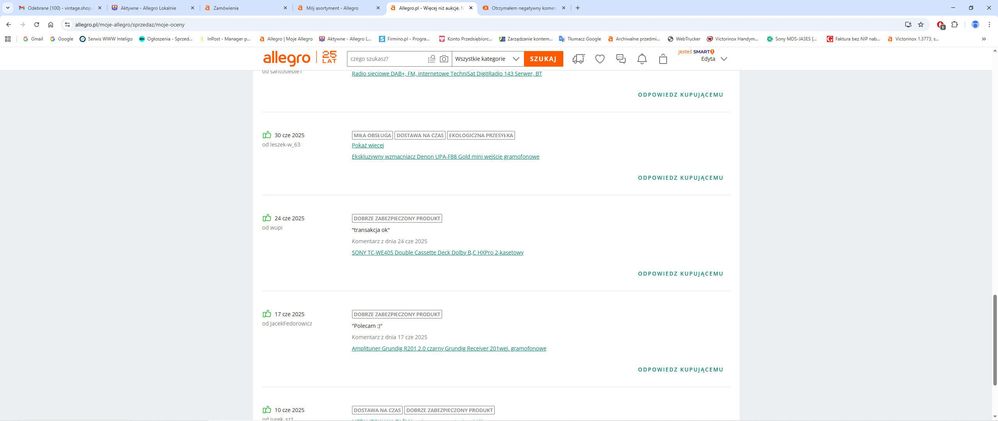Show more bookmarks with the overflow chevron
998x421 pixels.
point(984,39)
